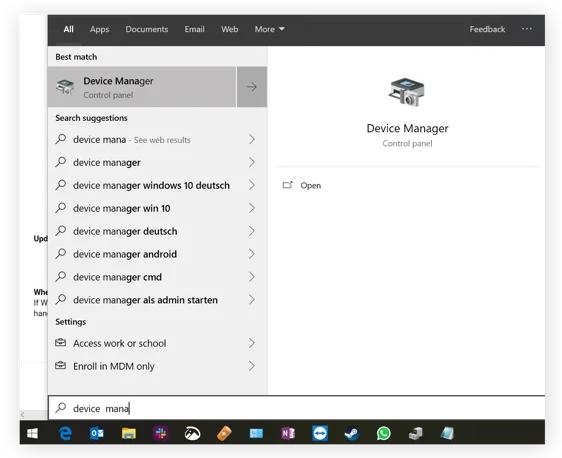Expand Device Manager best match arrow
The image size is (562, 458).
(x=252, y=87)
